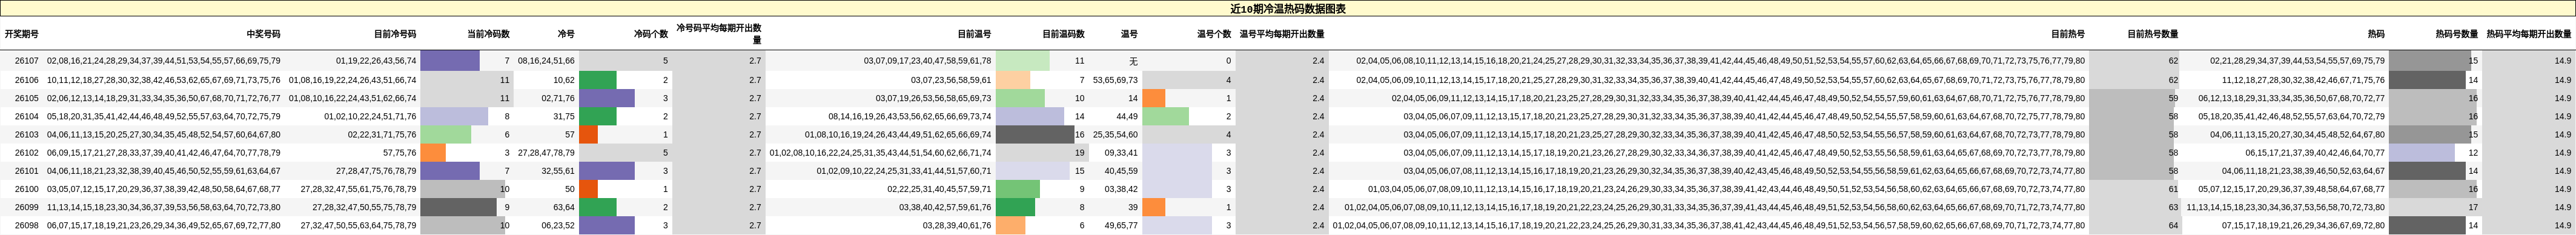
Task: Click 温号个数 value 0 in row 26107
Action: tap(1229, 61)
